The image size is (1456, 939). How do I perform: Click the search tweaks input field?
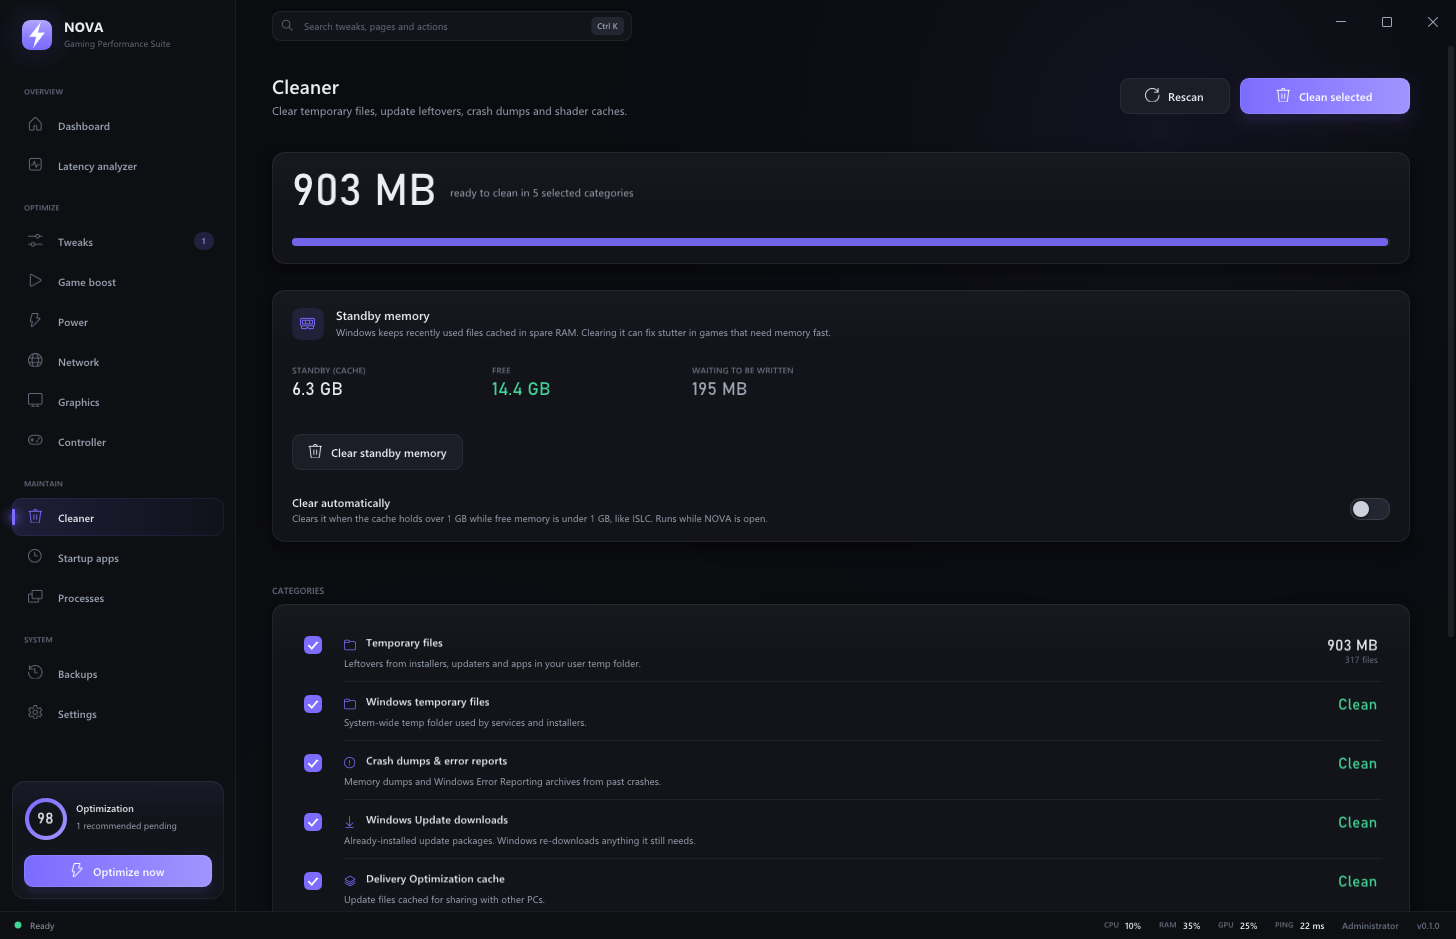coord(452,26)
